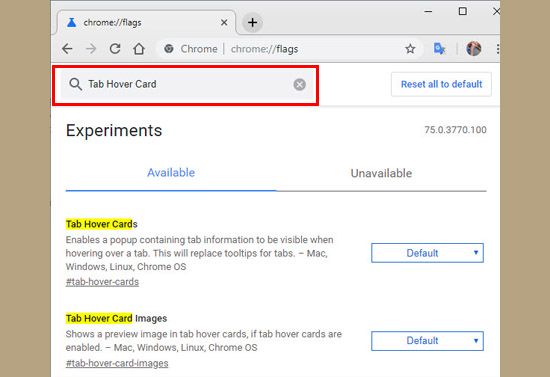Image resolution: width=550 pixels, height=377 pixels.
Task: Follow the #tab-hover-cards link
Action: pos(102,282)
